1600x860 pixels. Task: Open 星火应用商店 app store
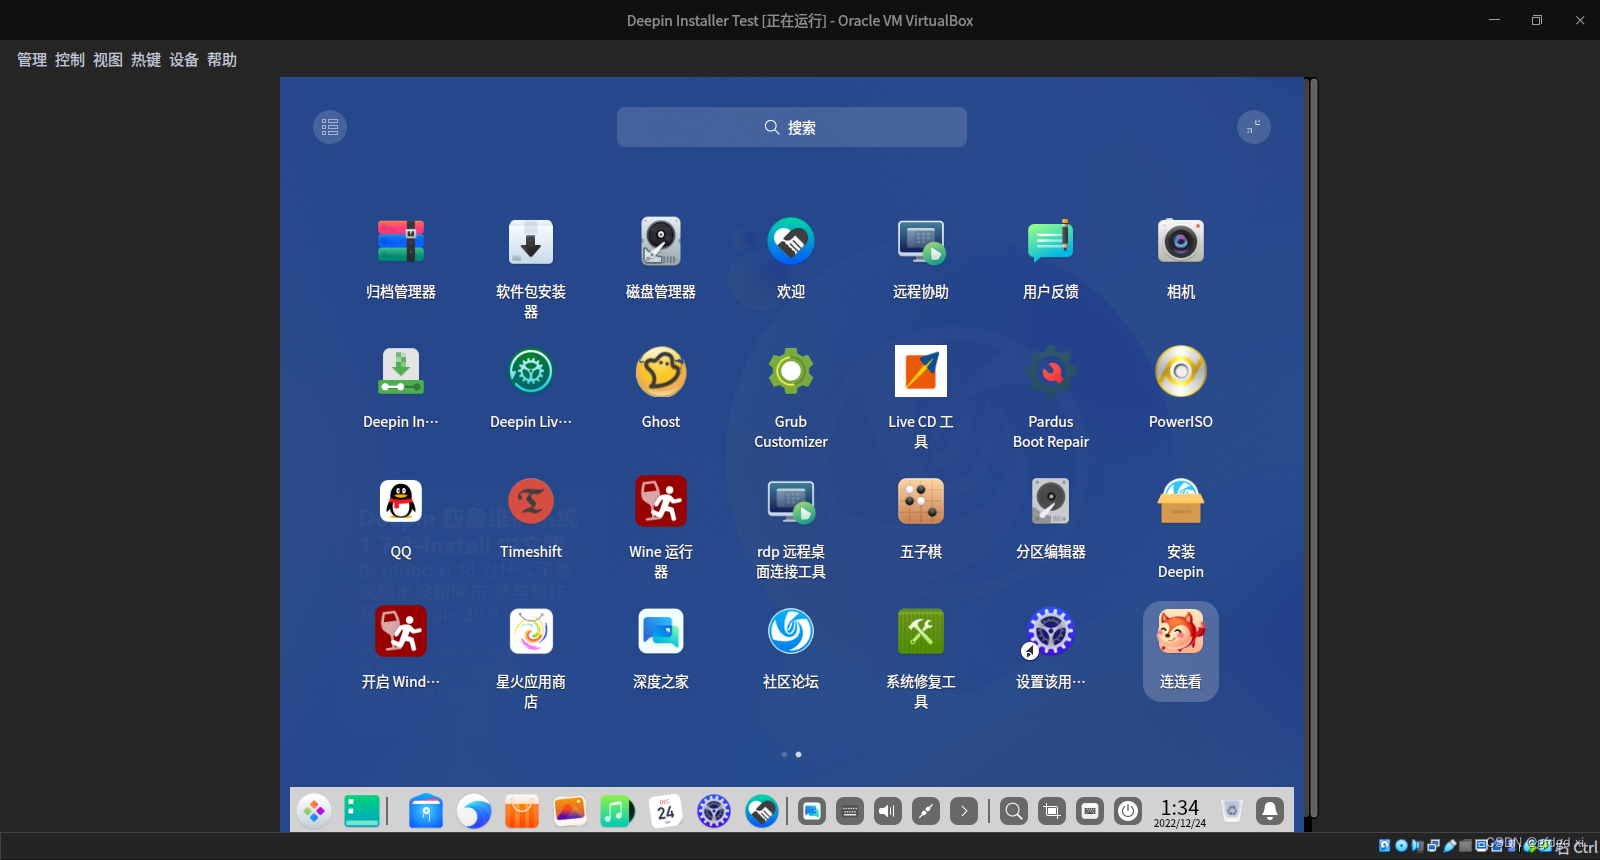531,631
